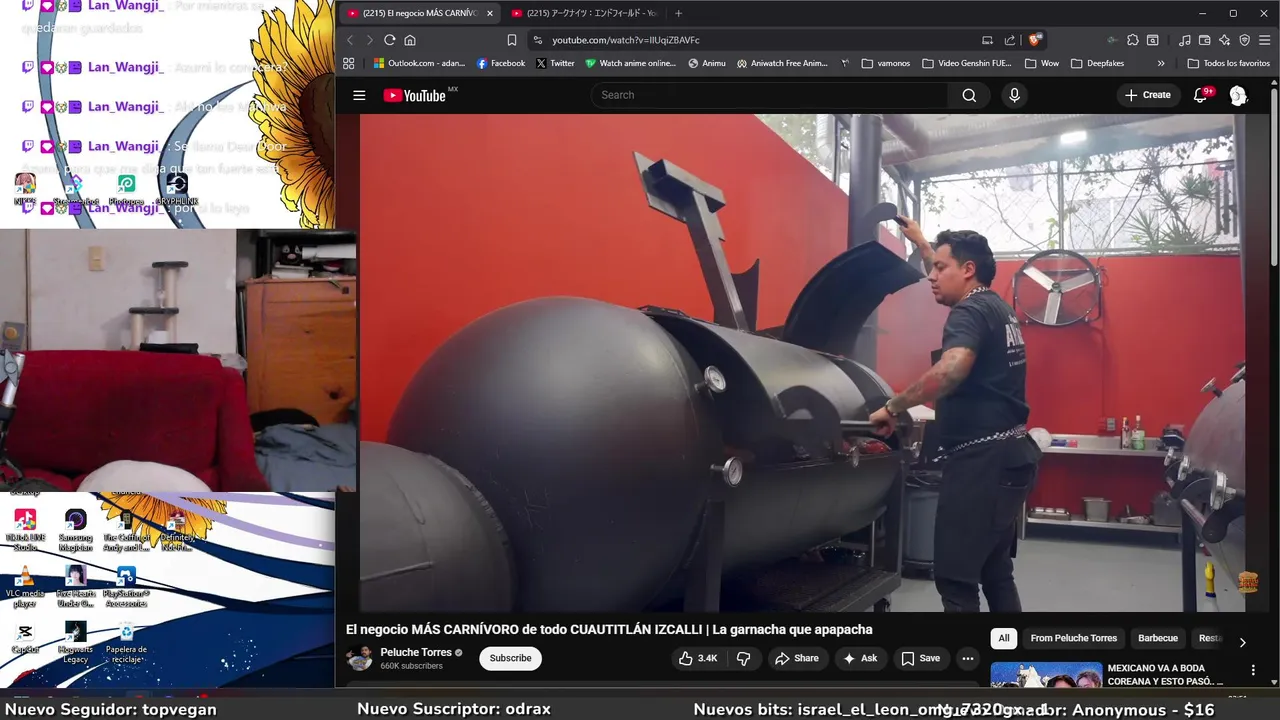Start voice search with the microphone

click(1014, 95)
